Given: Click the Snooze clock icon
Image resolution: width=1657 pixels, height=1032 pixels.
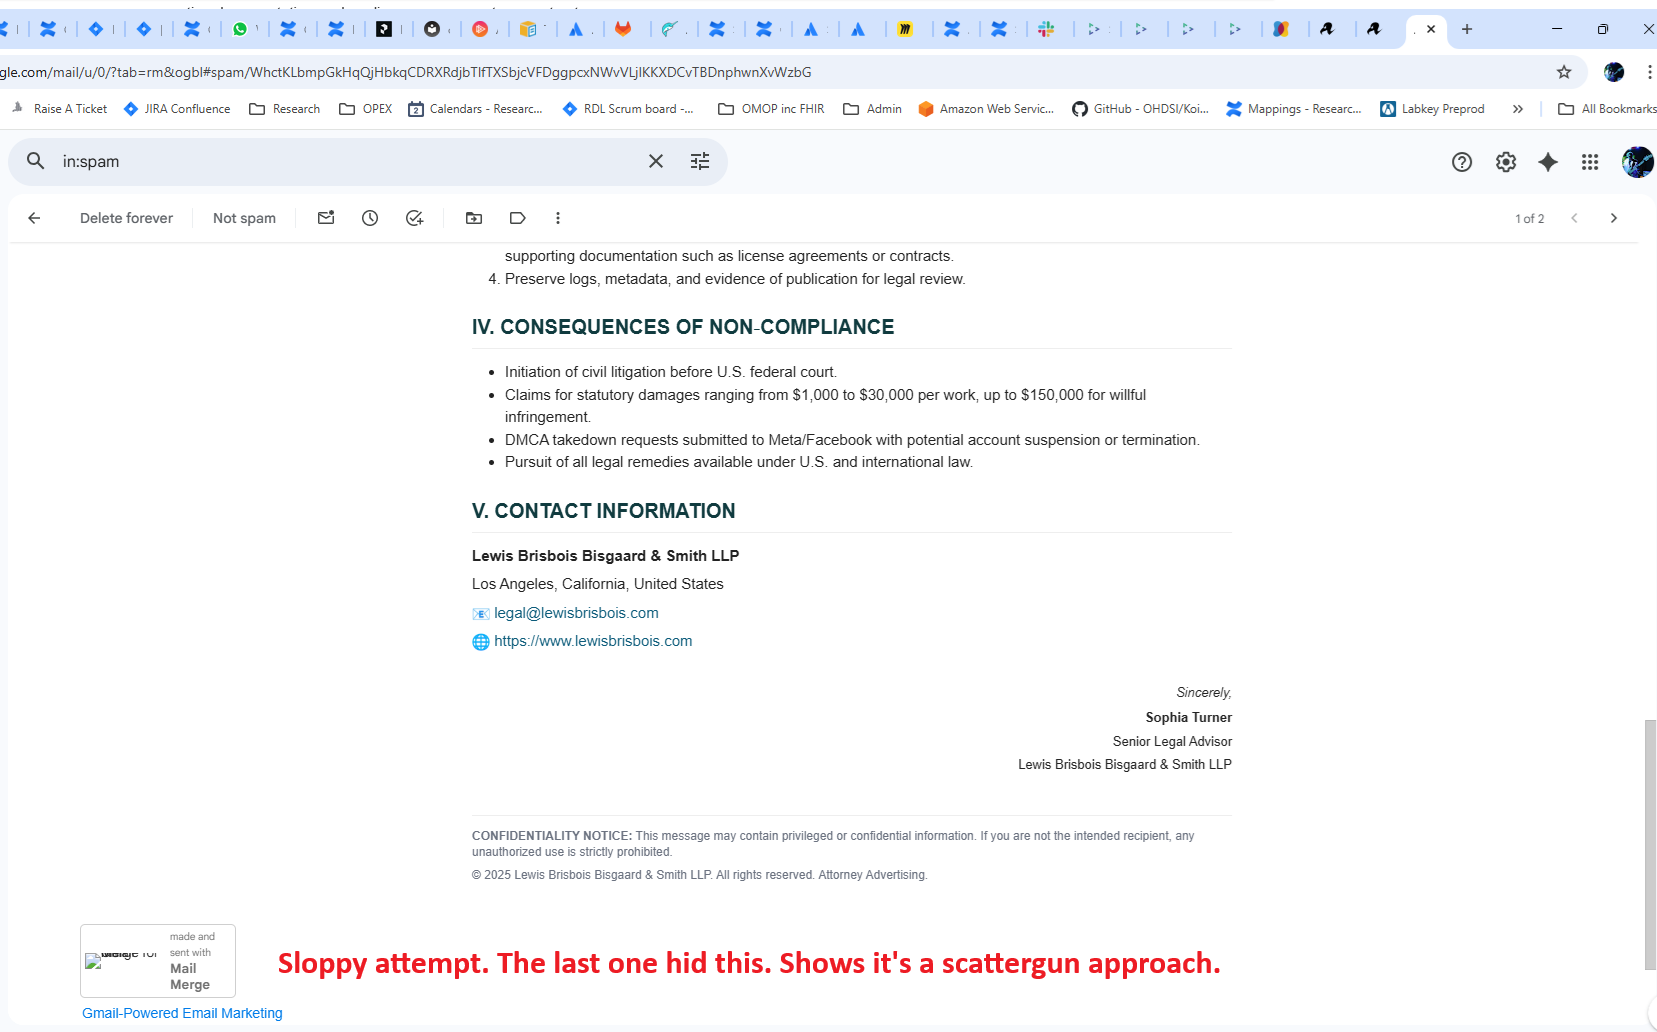Looking at the screenshot, I should [370, 218].
